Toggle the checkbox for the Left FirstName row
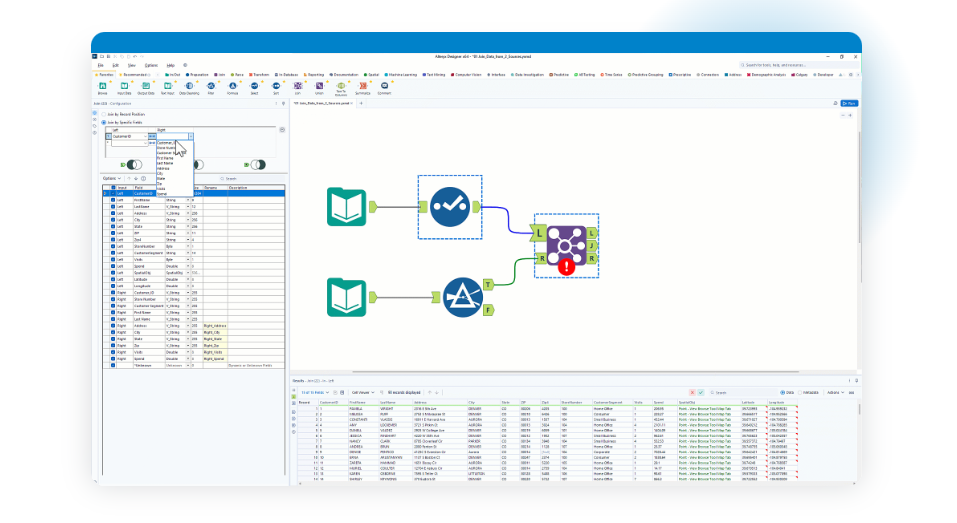Screen dimensions: 957x523 (113, 200)
